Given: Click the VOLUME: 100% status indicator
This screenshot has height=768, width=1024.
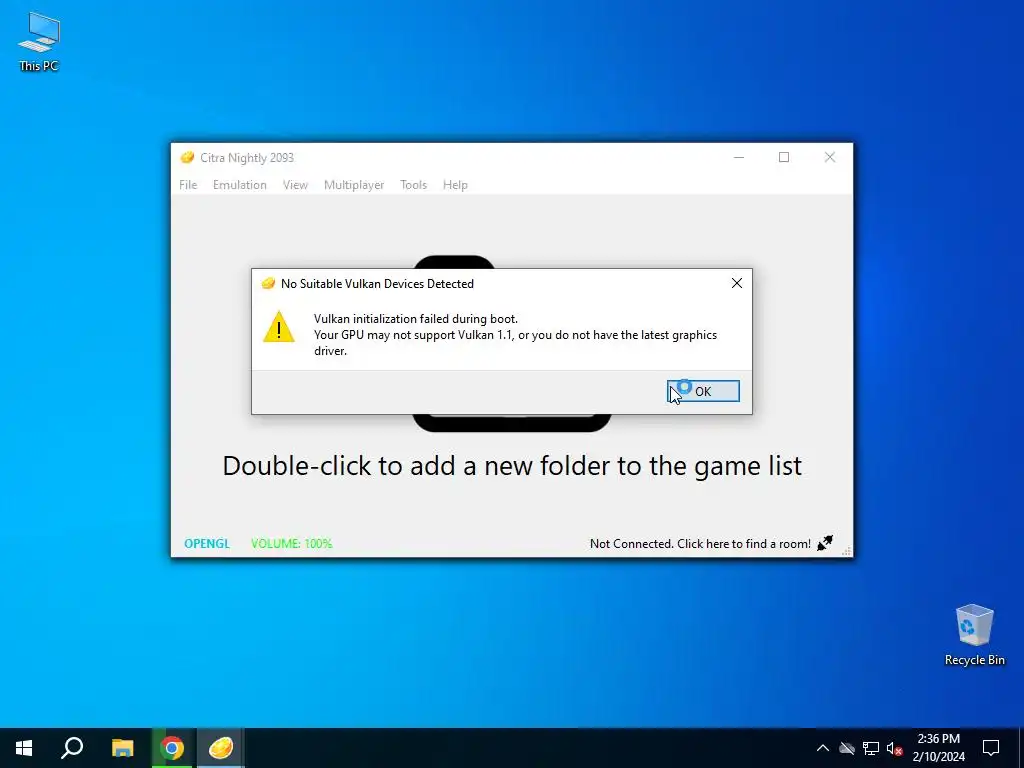Looking at the screenshot, I should [x=292, y=543].
